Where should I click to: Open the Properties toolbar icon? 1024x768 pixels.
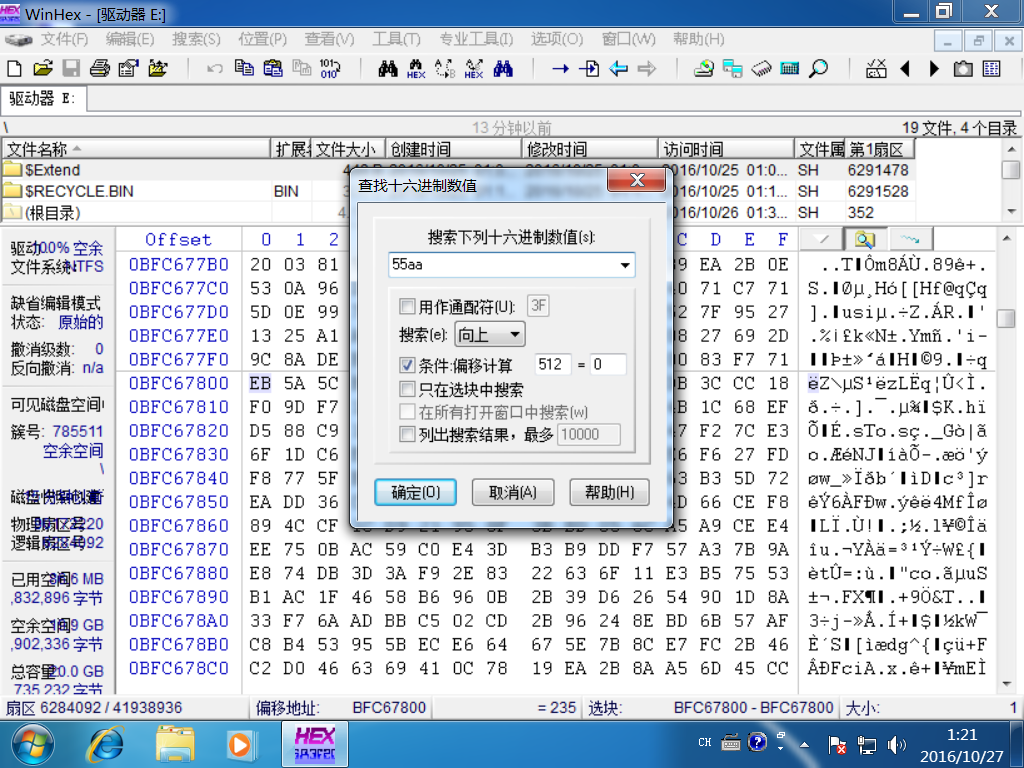[x=128, y=68]
